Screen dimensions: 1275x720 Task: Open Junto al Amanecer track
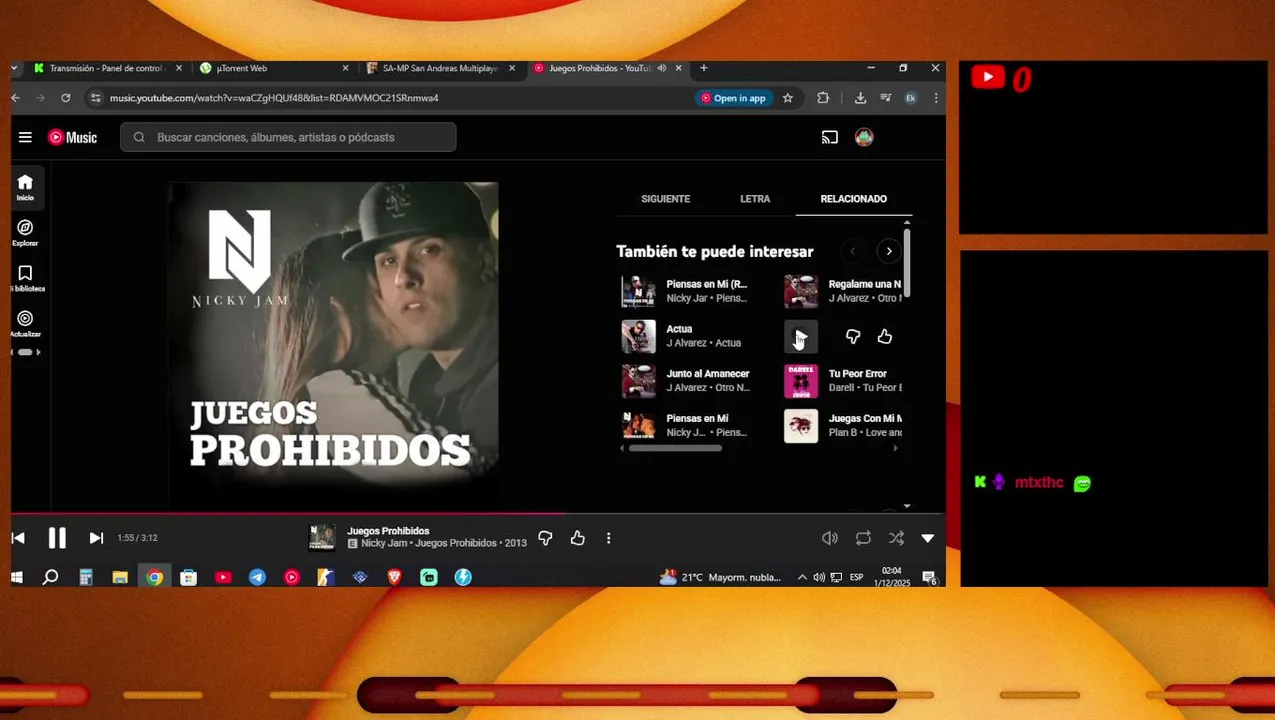coord(707,374)
